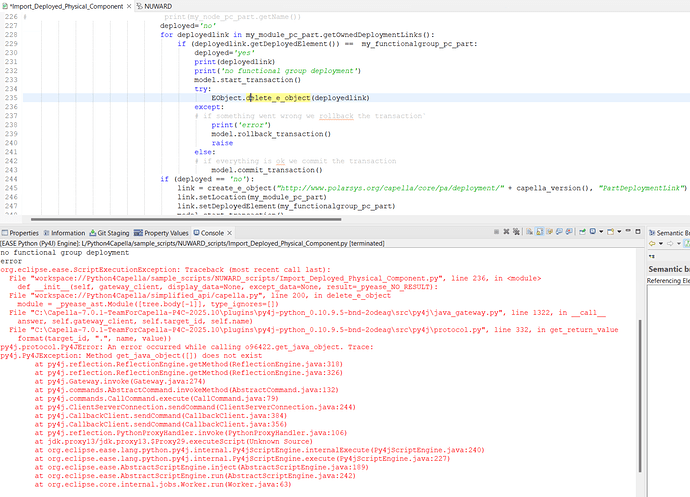Open Worker.java:63 stack trace link
The height and width of the screenshot is (497, 690).
(258, 484)
